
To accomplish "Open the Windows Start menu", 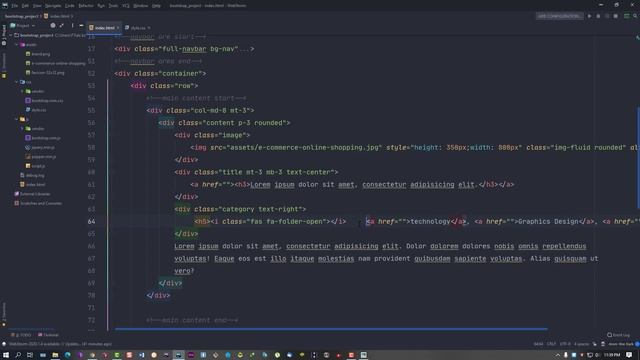I will click(x=6, y=355).
